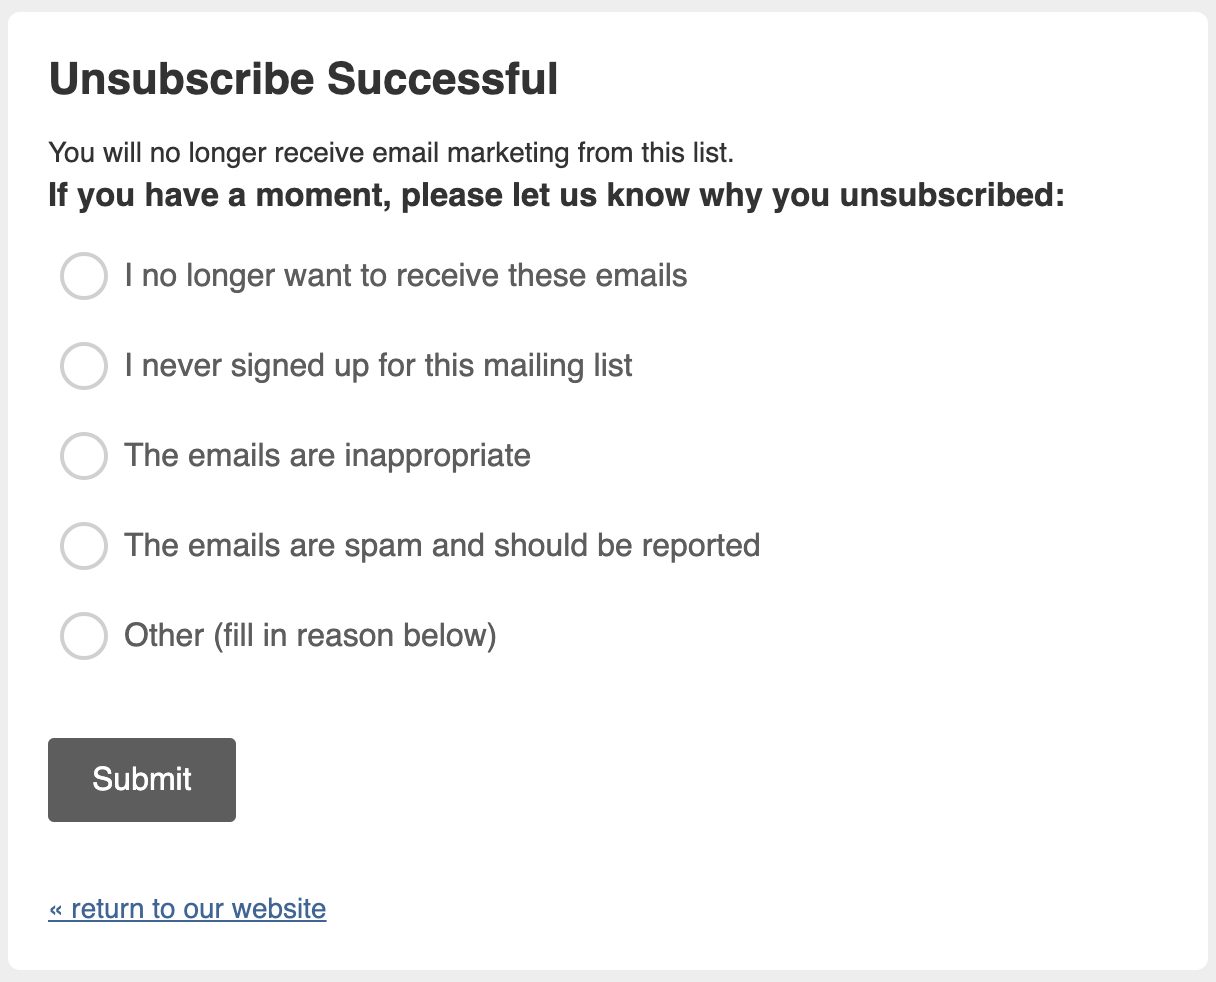The height and width of the screenshot is (982, 1216).
Task: Pick the 'emails are spam' radio button
Action: (84, 546)
